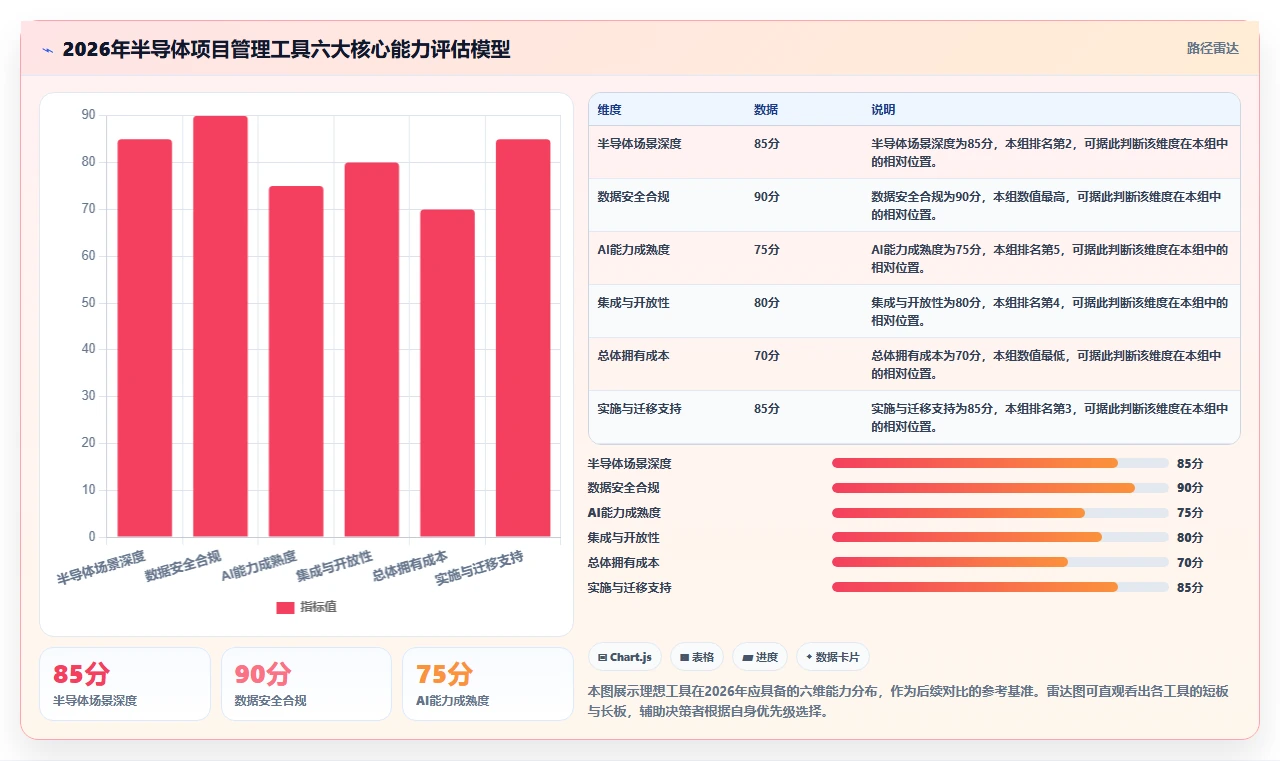Click the AI能力成熟度 chart bar

(296, 361)
